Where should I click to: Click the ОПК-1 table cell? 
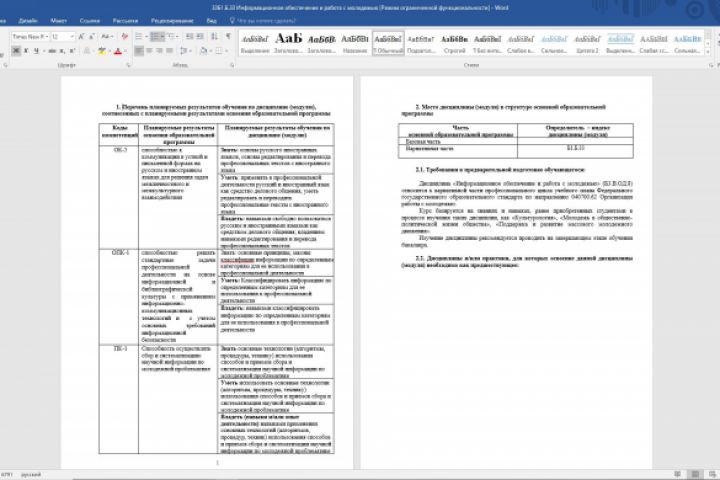click(x=119, y=297)
